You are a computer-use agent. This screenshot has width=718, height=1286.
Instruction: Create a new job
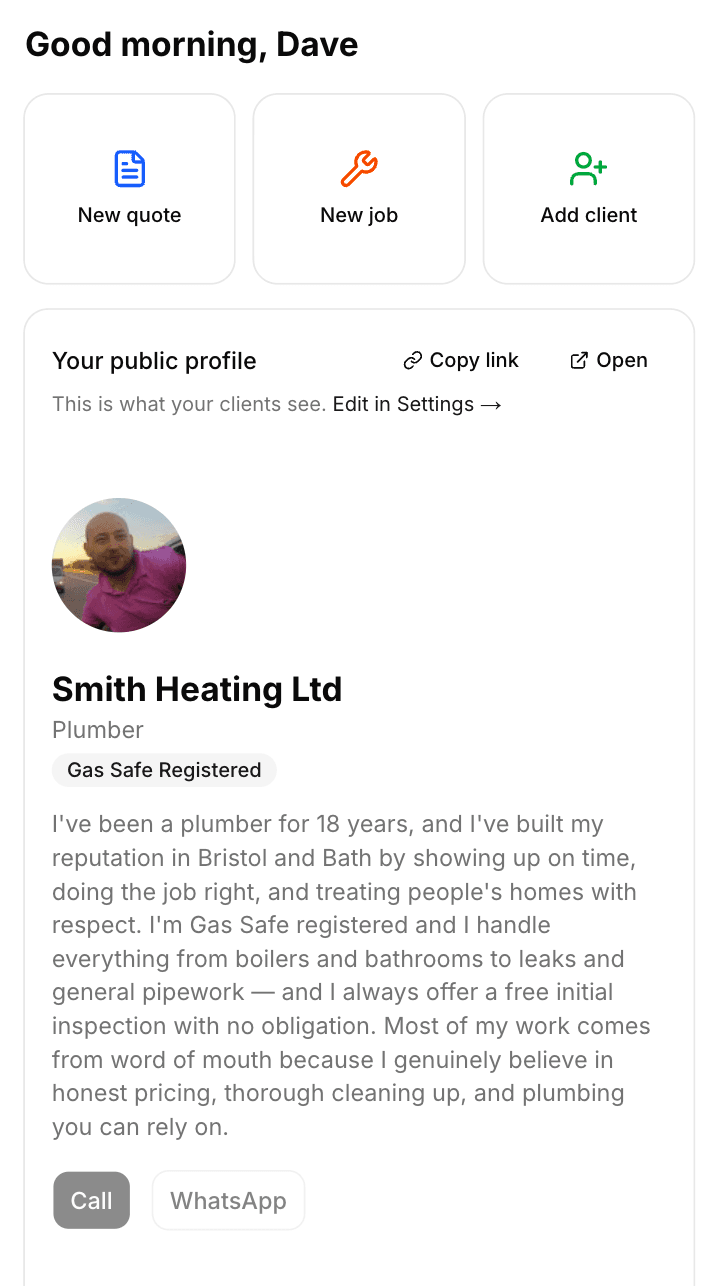pyautogui.click(x=358, y=188)
